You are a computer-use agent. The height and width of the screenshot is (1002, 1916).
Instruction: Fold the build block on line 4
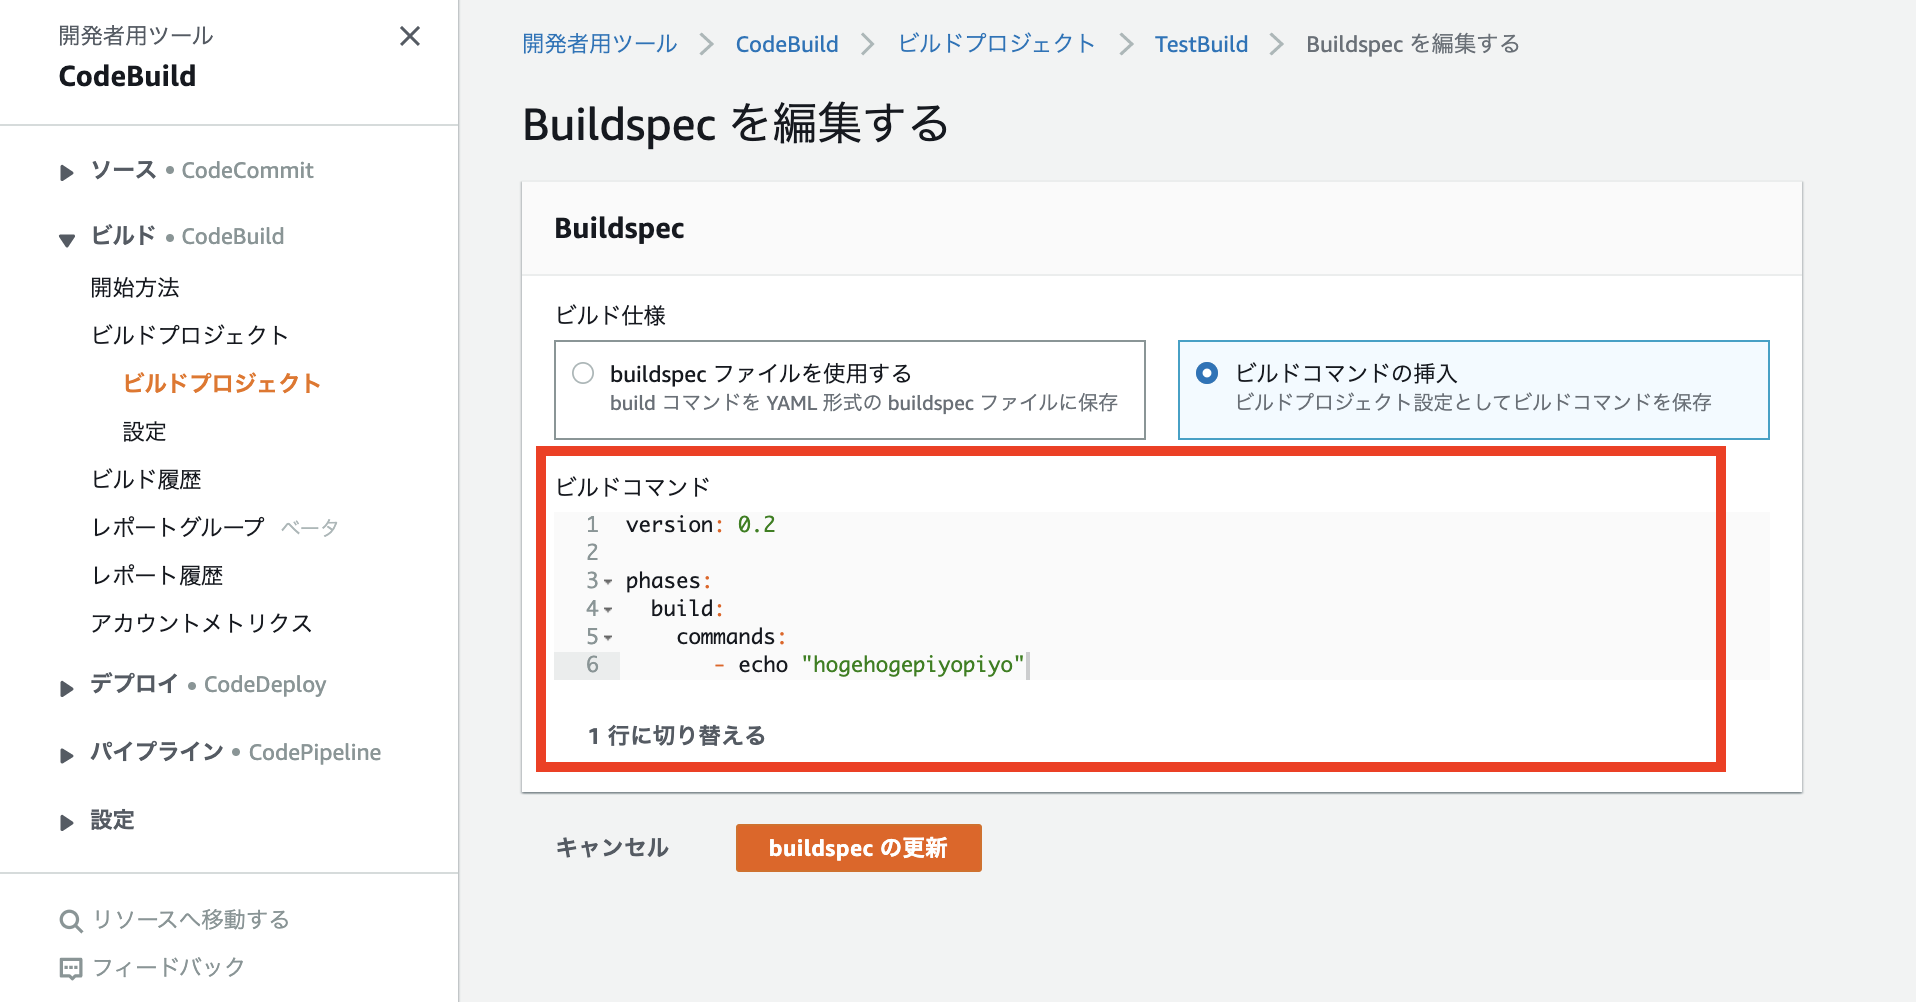tap(608, 610)
